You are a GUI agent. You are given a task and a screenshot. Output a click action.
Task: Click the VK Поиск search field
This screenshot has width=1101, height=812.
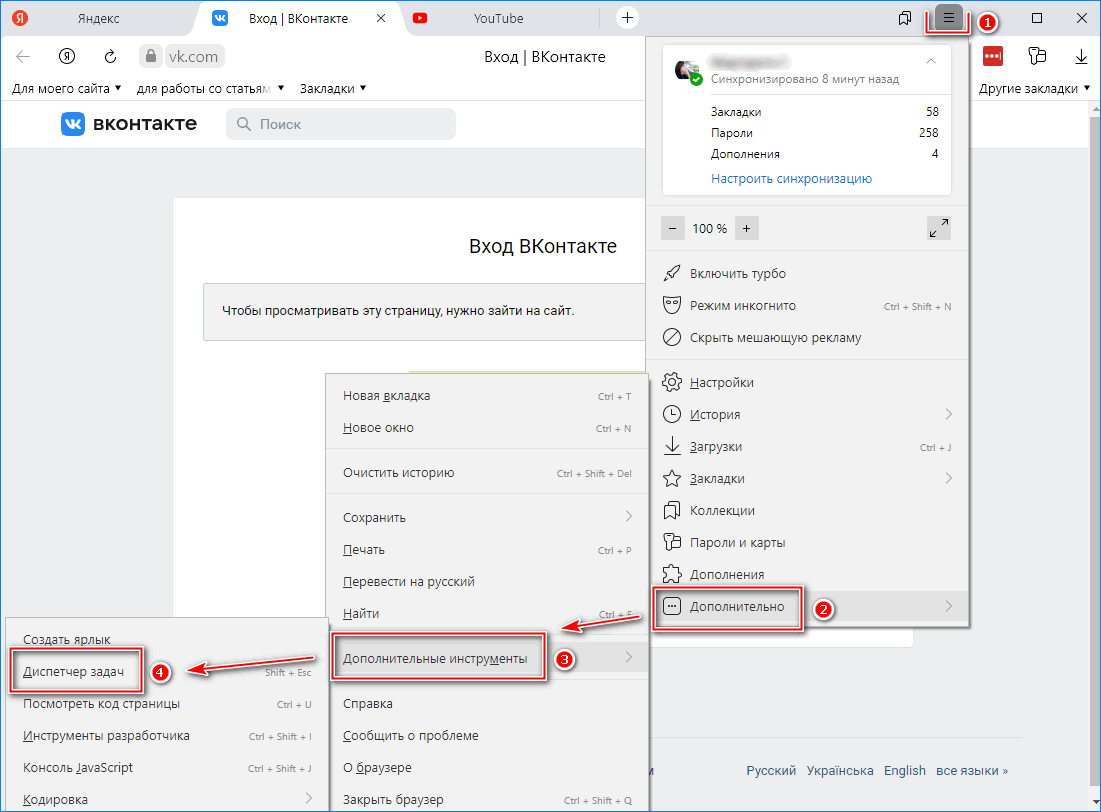(x=341, y=124)
